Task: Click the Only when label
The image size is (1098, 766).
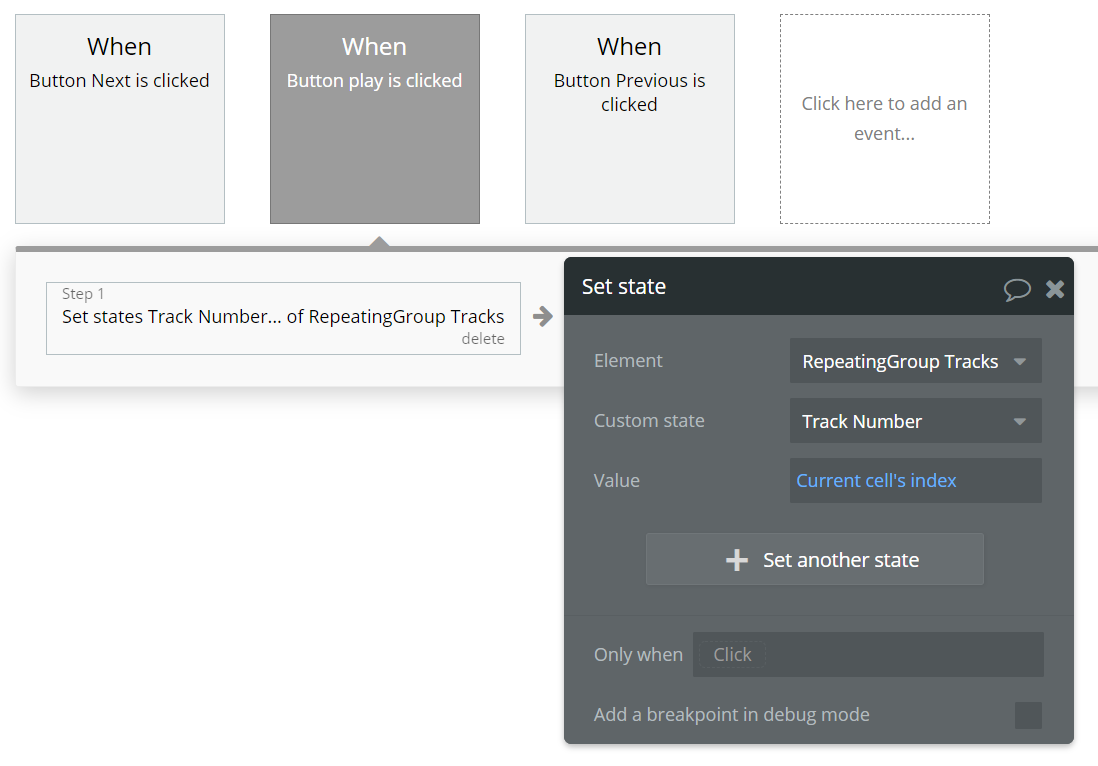Action: point(638,655)
